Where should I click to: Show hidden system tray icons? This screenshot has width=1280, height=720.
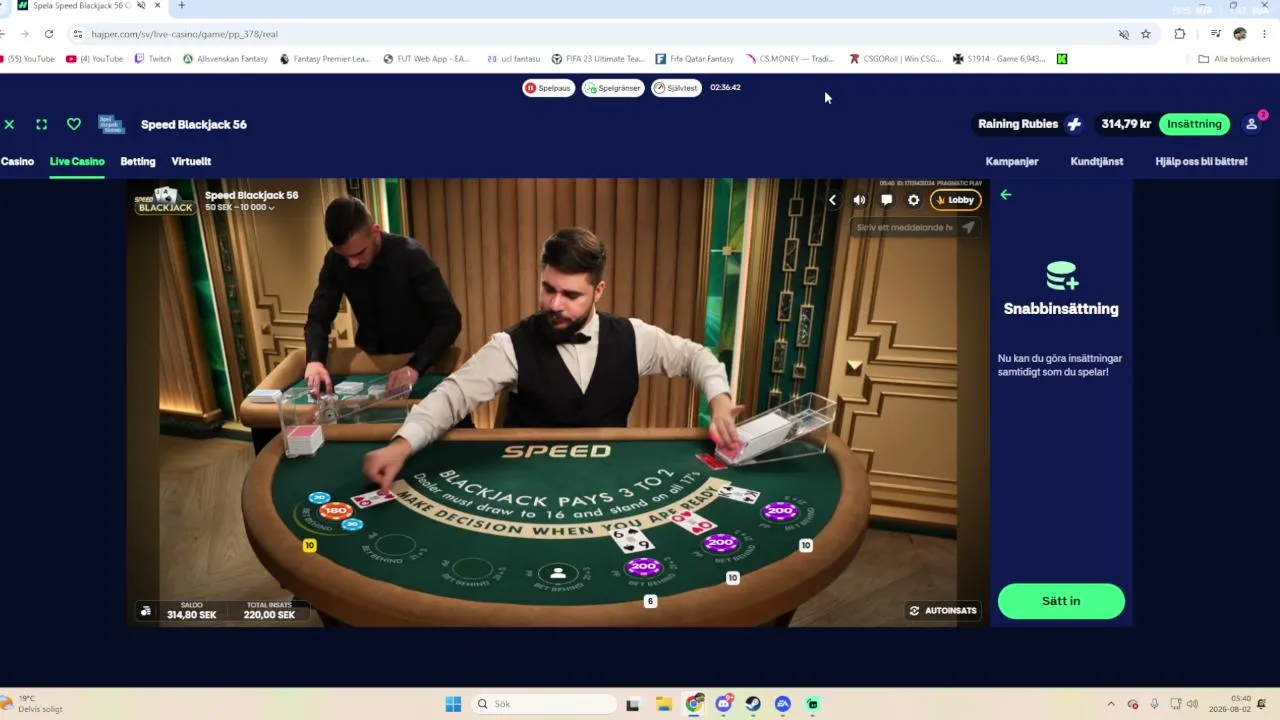(x=1110, y=704)
